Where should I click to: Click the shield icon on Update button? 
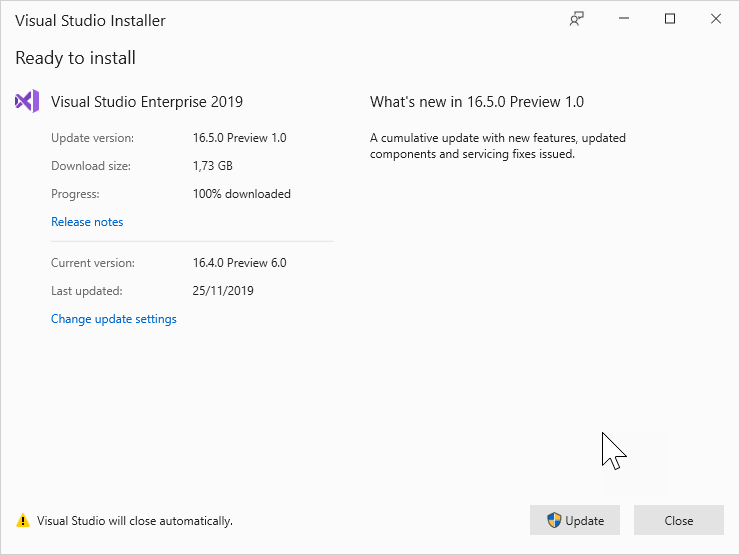pyautogui.click(x=554, y=520)
